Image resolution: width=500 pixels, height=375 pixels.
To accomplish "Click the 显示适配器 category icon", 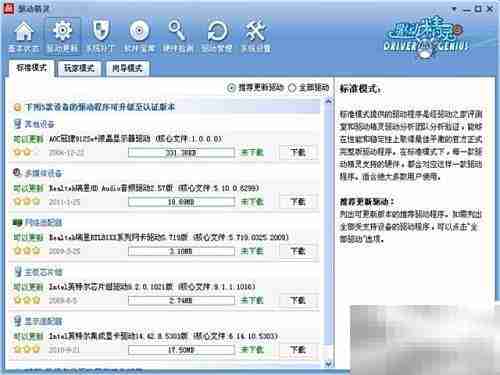I will tap(18, 321).
